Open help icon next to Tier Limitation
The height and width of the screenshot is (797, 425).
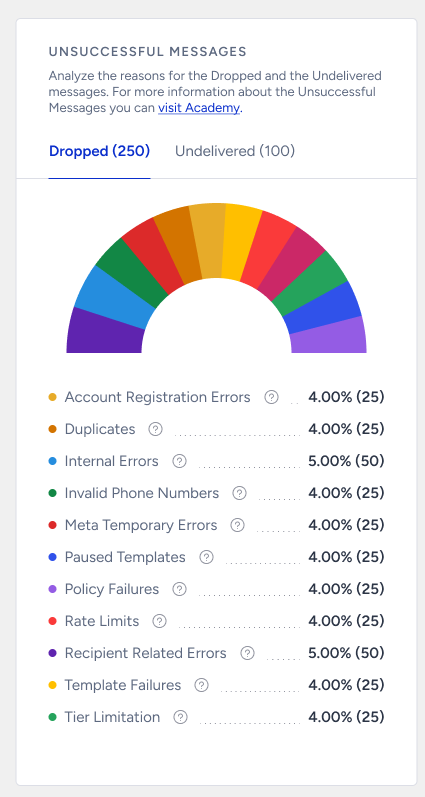pyautogui.click(x=180, y=717)
